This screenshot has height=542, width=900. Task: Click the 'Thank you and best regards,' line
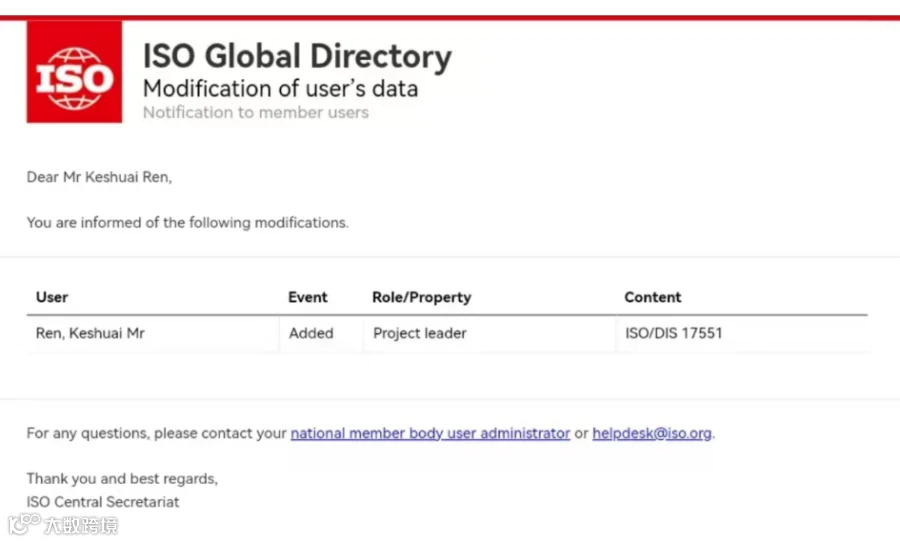(x=122, y=479)
